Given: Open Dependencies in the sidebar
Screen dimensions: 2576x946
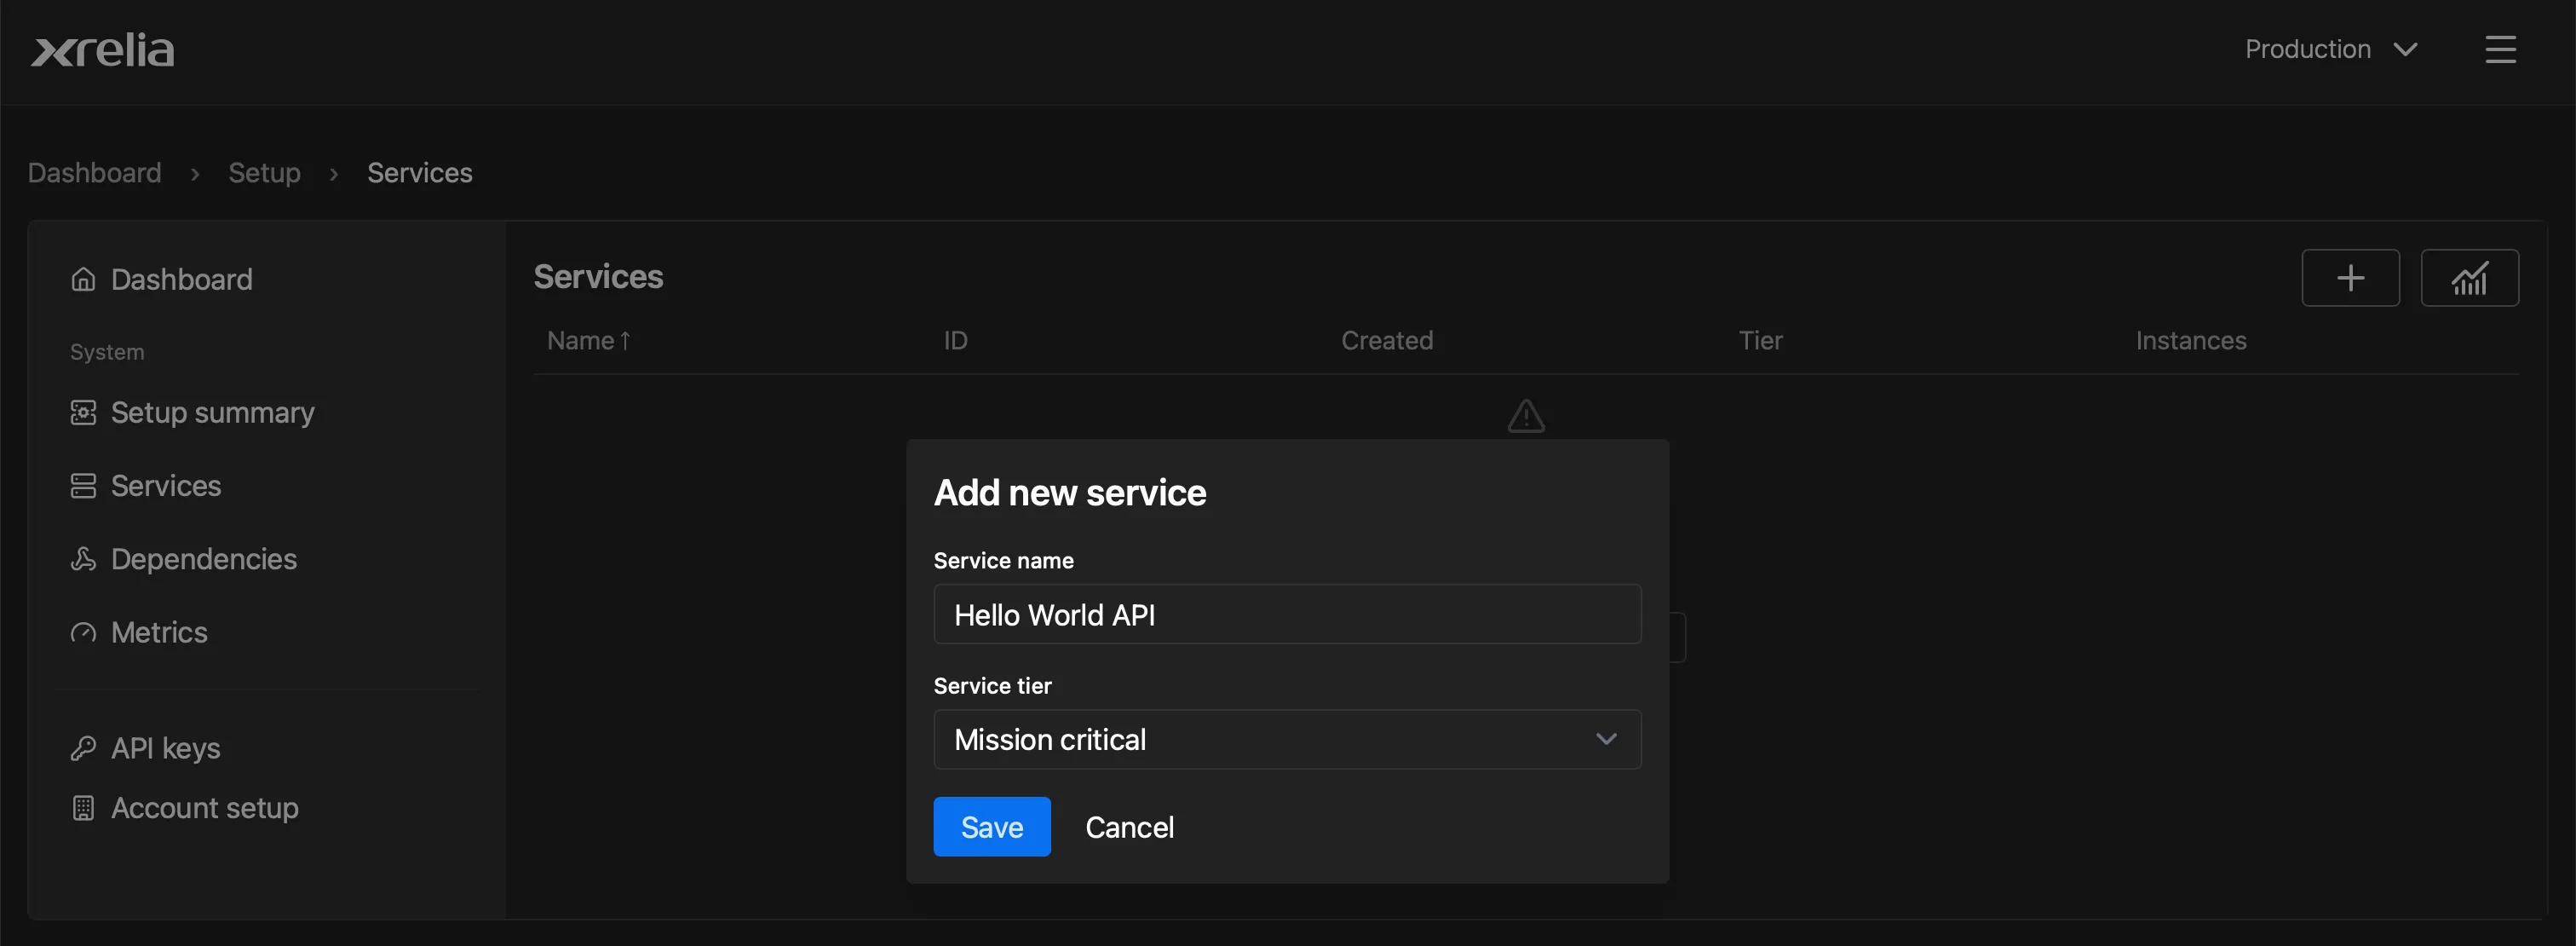Looking at the screenshot, I should pos(183,559).
